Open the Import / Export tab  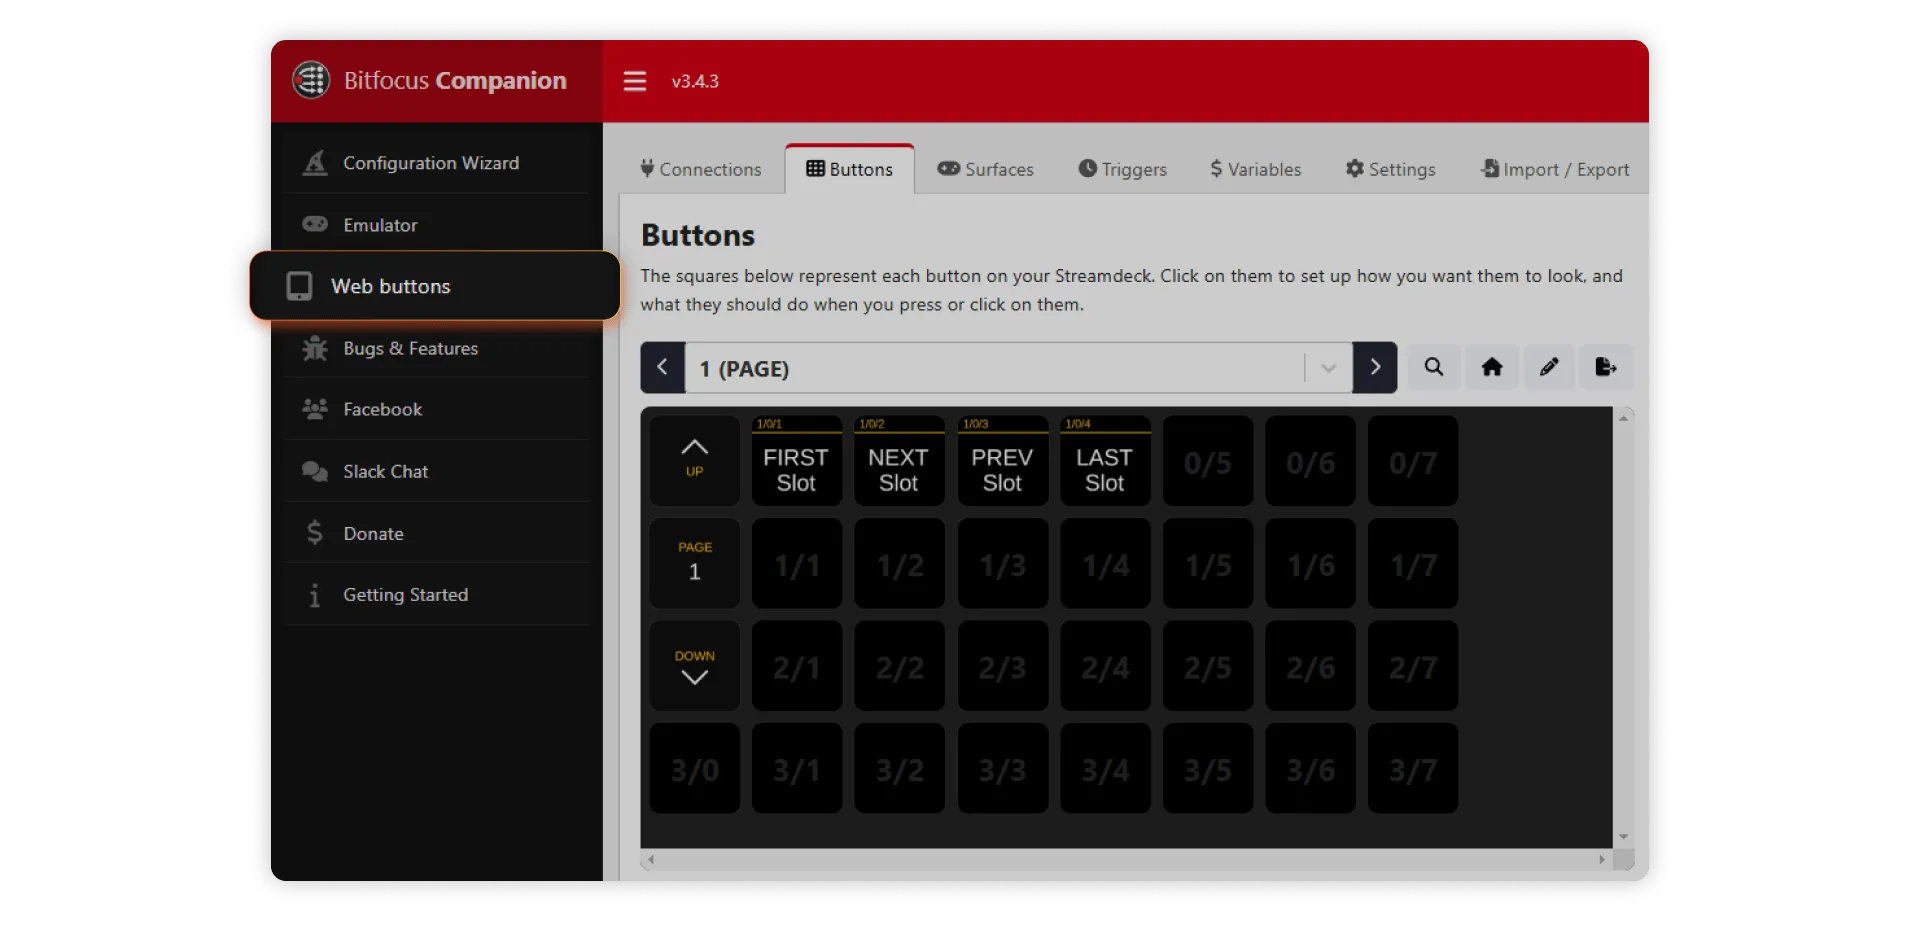[1555, 169]
